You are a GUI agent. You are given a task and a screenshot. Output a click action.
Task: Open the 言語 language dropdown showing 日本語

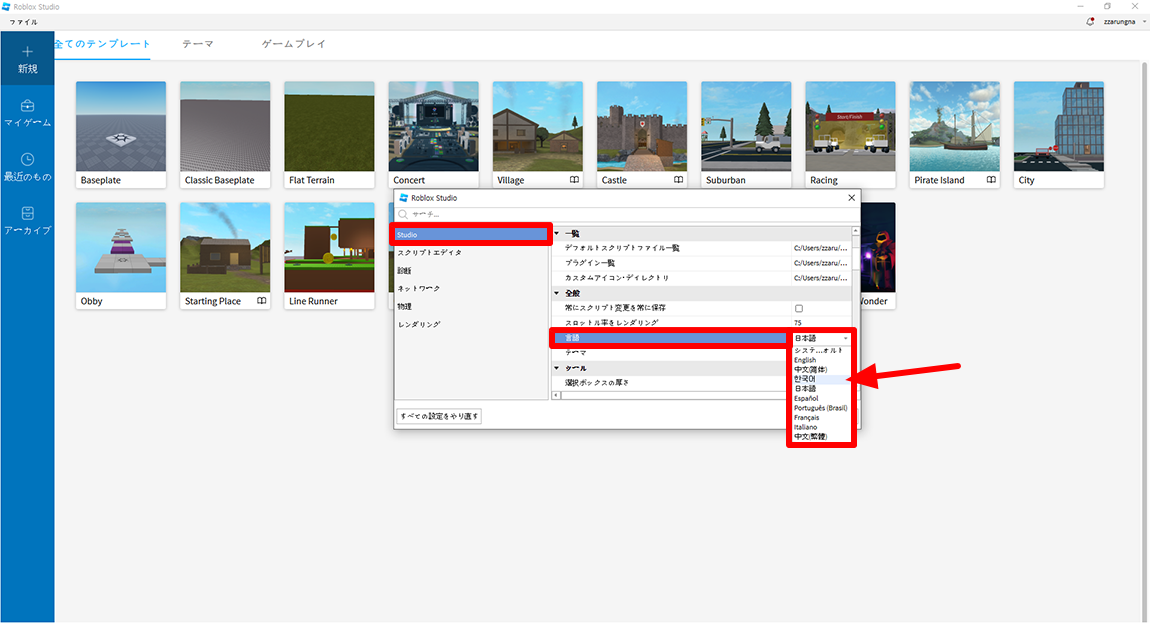pos(821,338)
